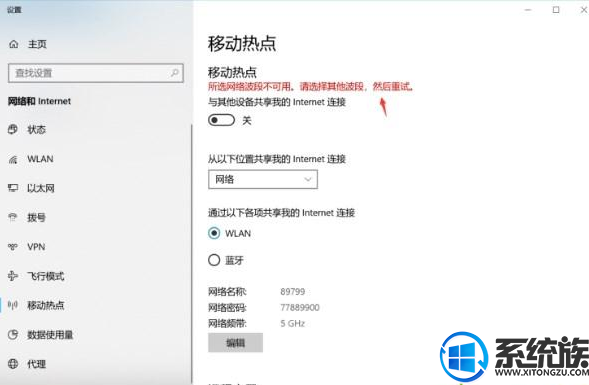Turn on the Internet sharing toggle switch

coord(221,120)
